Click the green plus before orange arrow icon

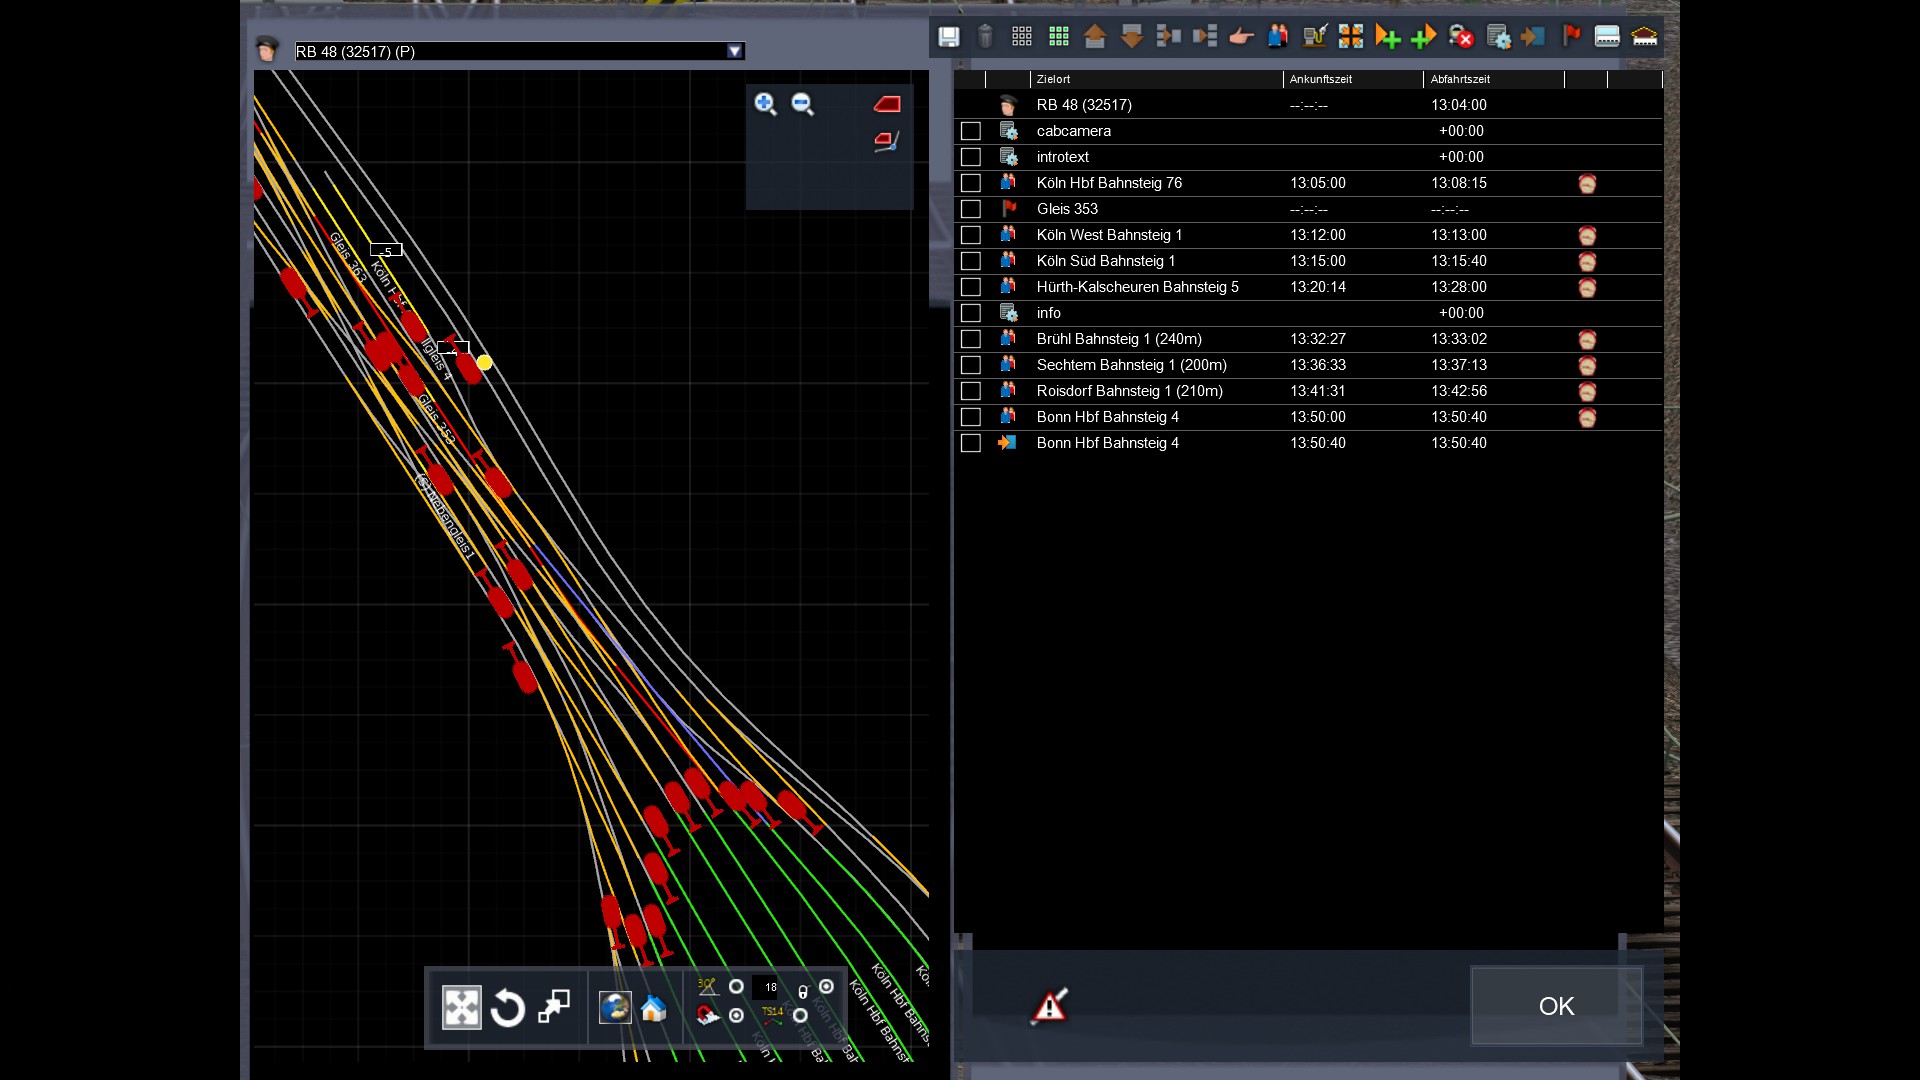pos(1424,37)
